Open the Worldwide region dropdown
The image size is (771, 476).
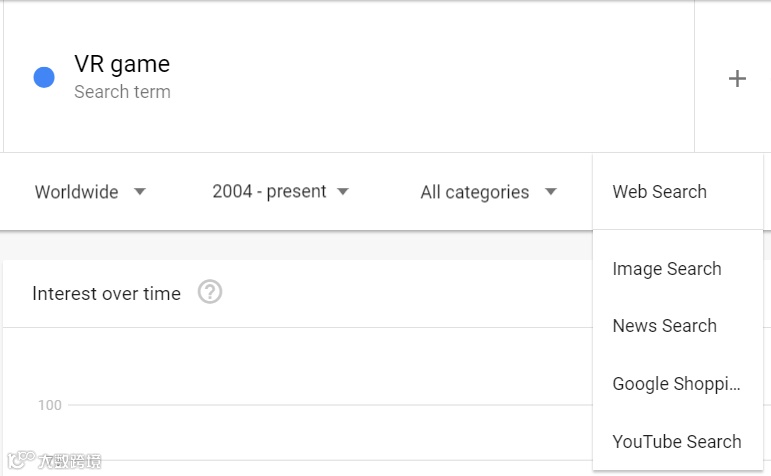pyautogui.click(x=77, y=192)
